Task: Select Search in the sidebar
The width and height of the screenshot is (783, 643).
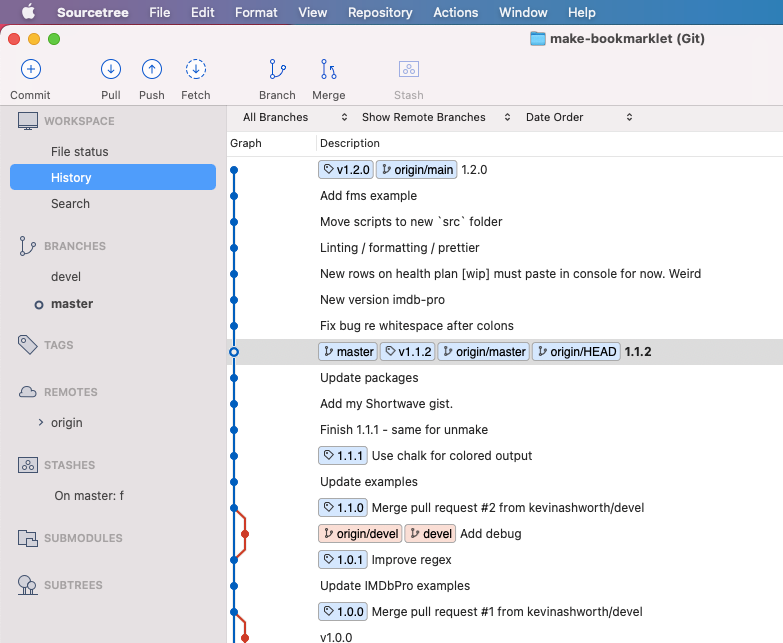Action: [113, 203]
